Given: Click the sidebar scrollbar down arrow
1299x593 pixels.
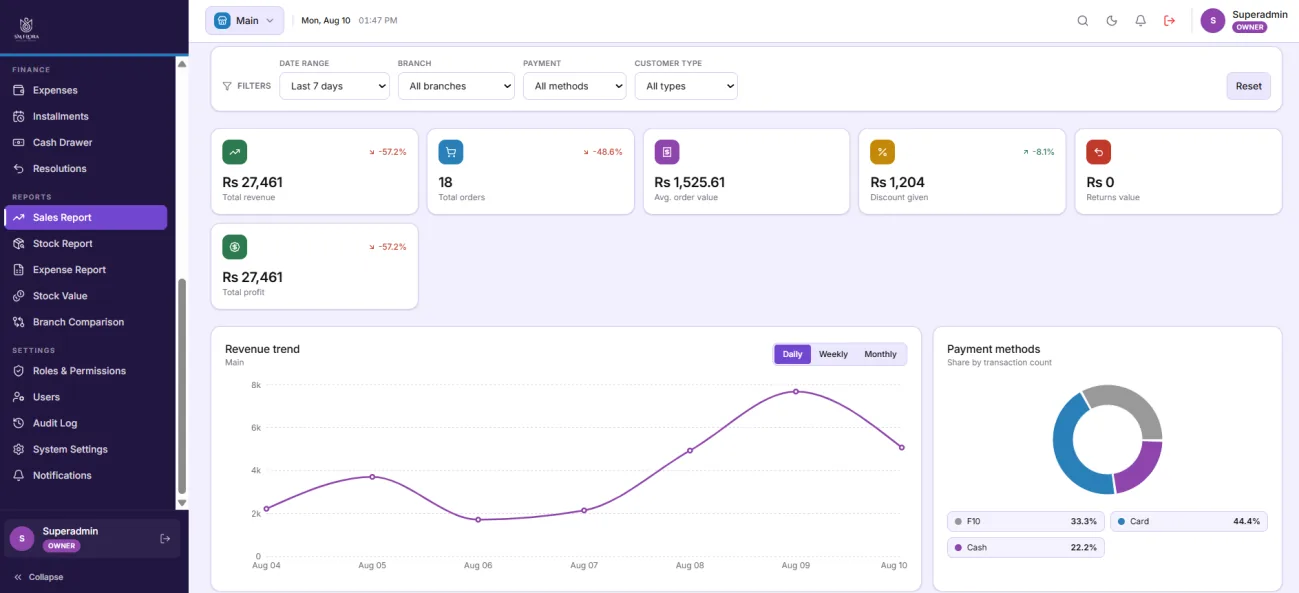Looking at the screenshot, I should tap(182, 502).
